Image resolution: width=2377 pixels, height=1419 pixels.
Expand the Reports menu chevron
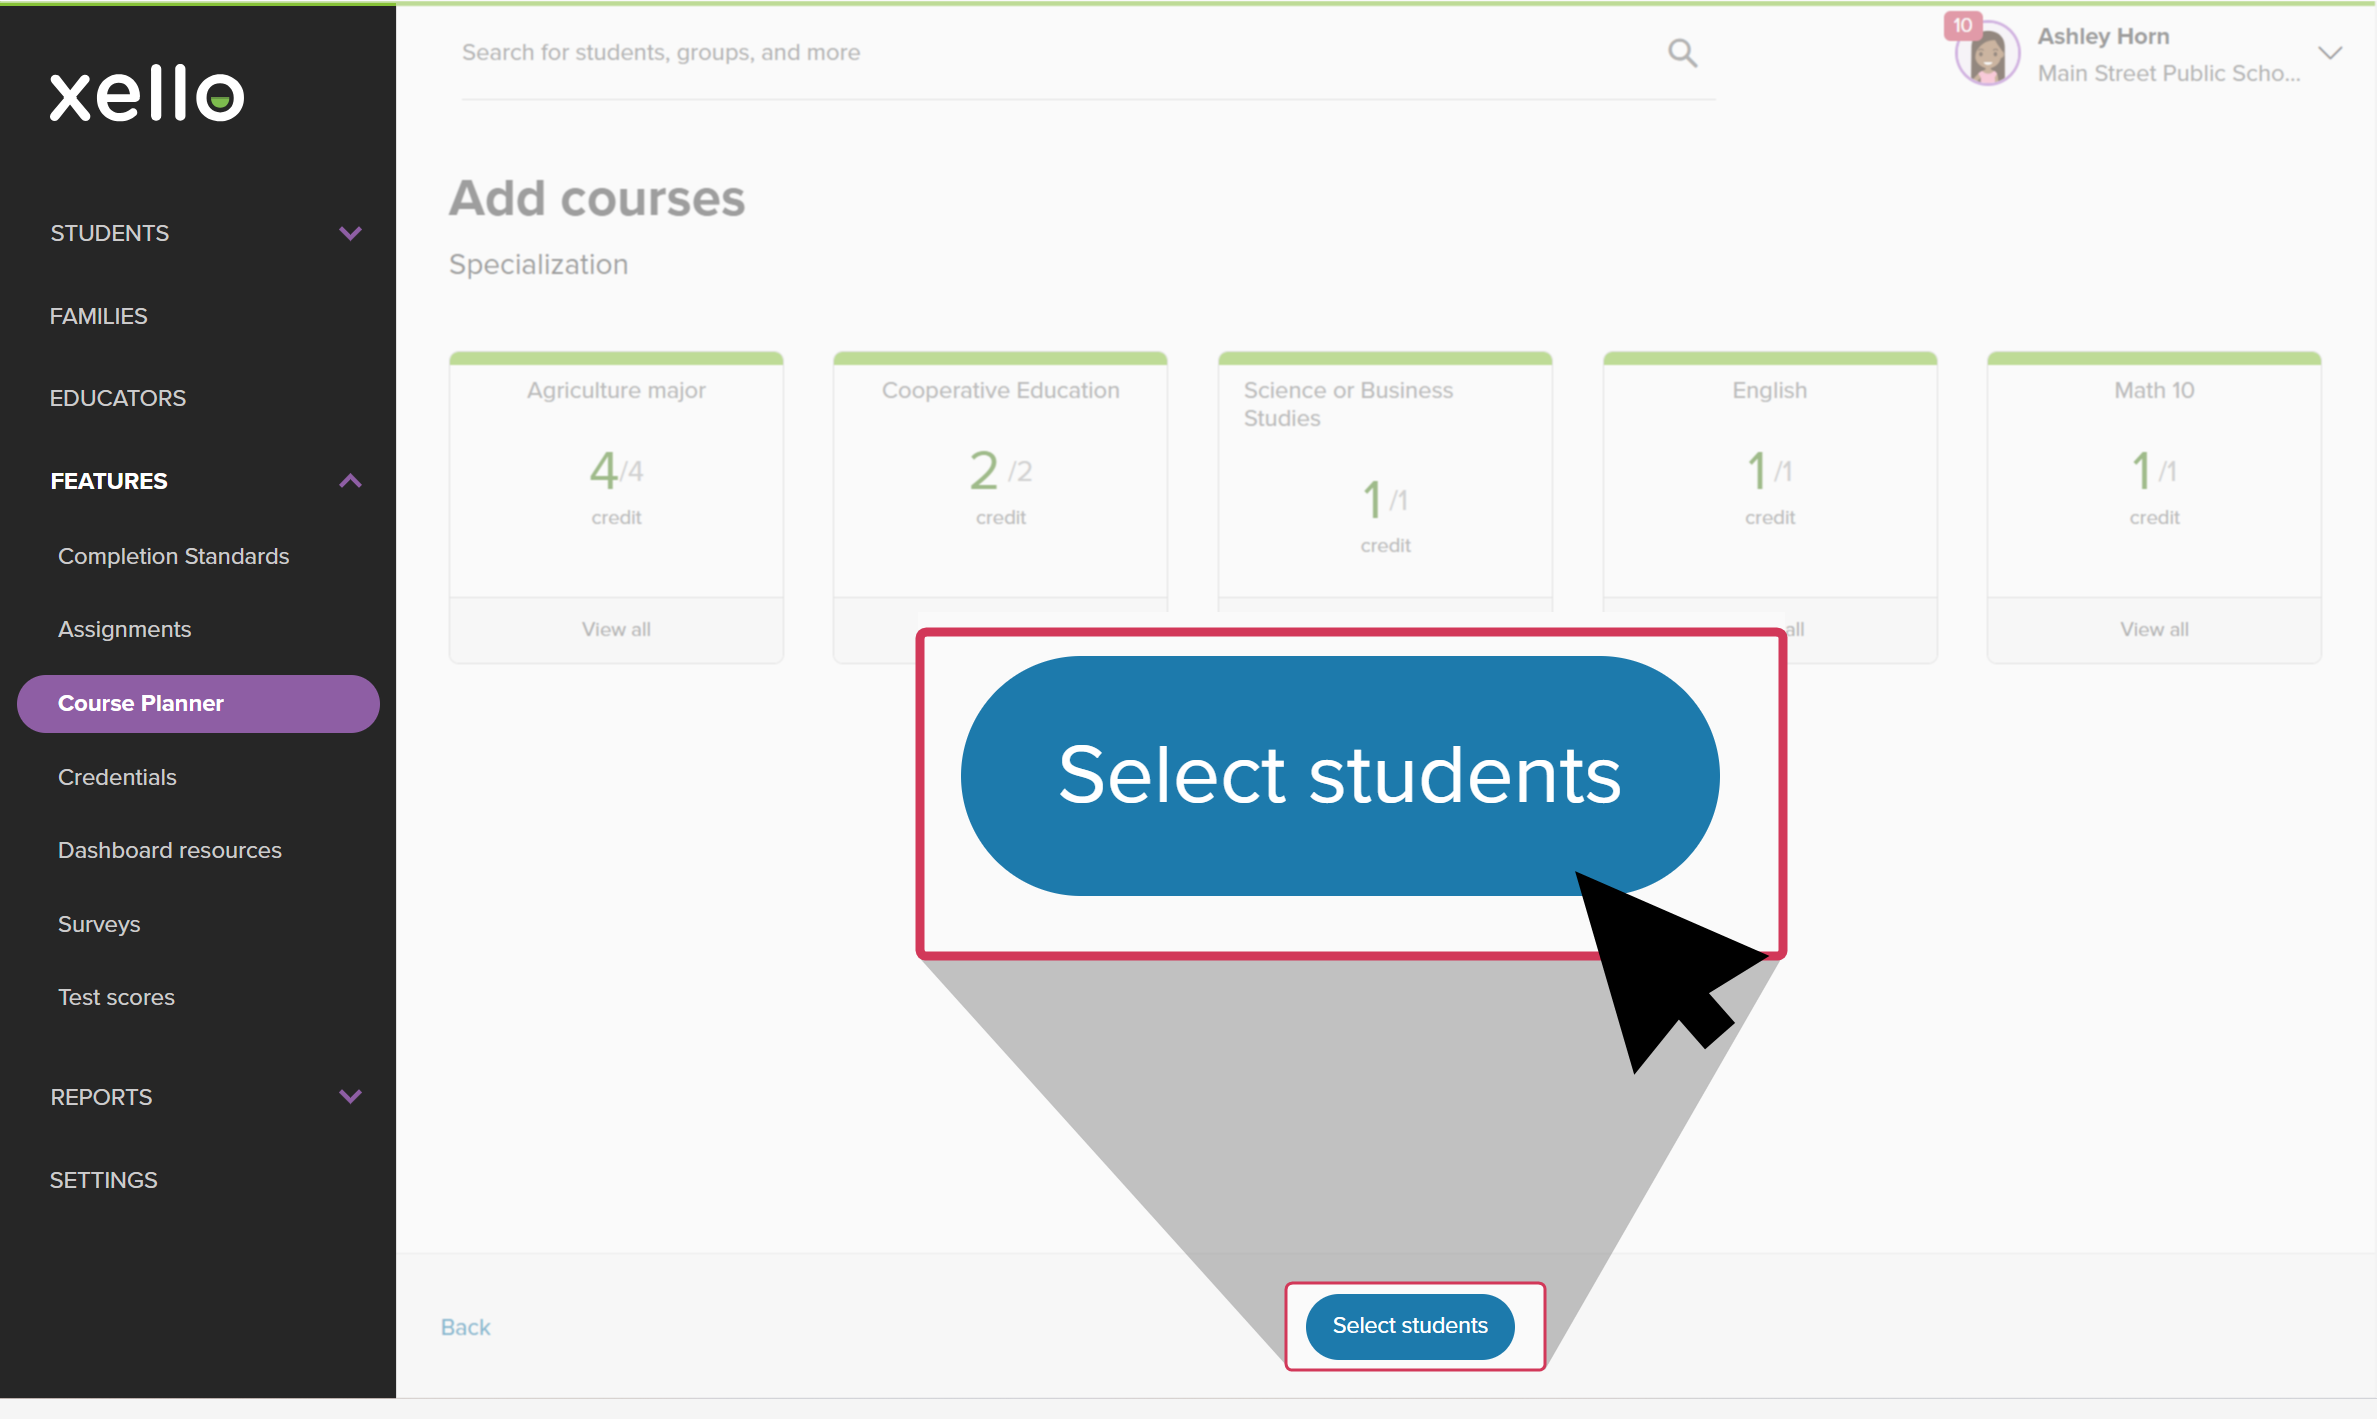(350, 1096)
